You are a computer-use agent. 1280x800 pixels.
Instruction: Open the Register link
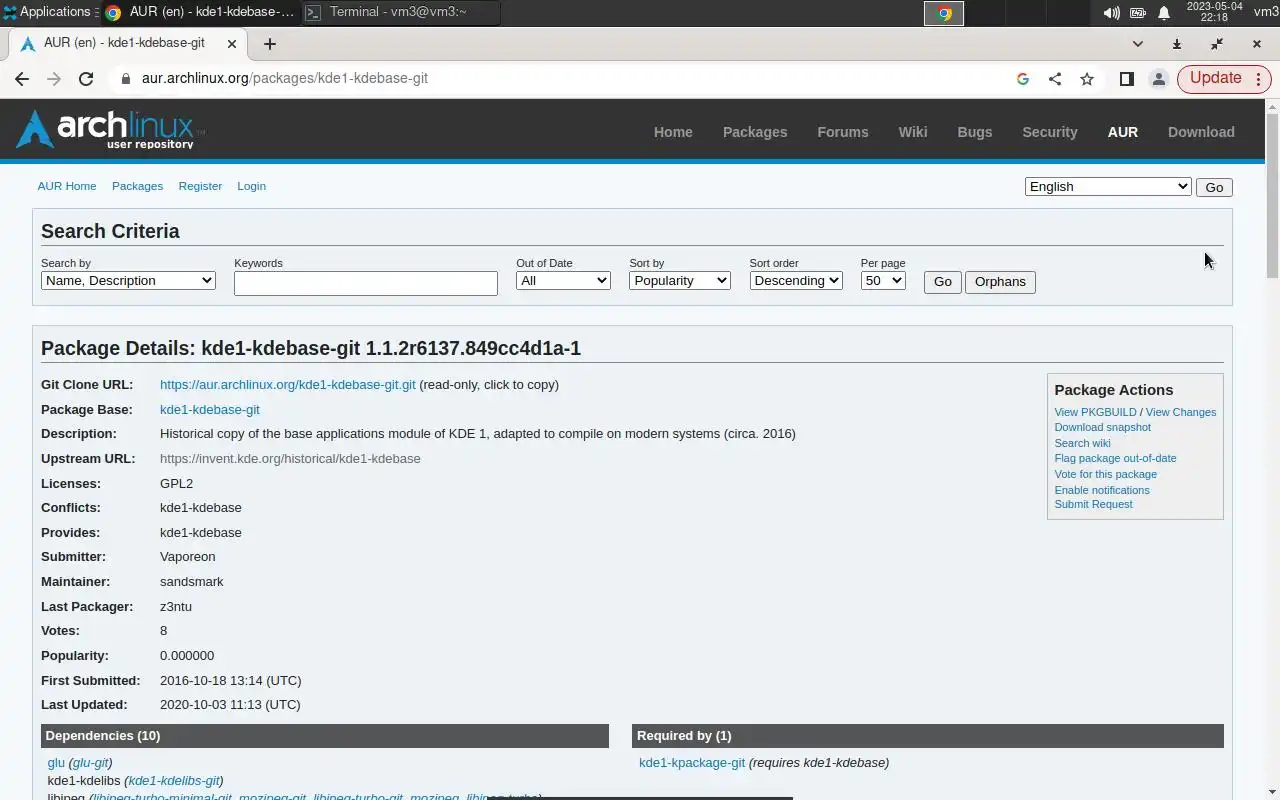(200, 186)
